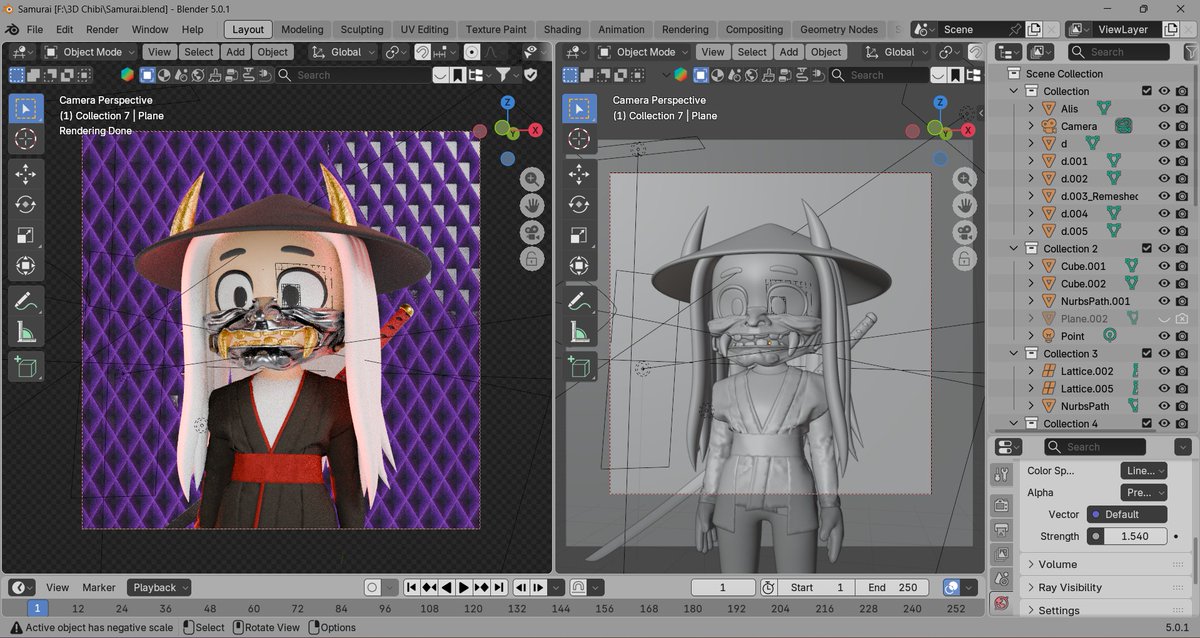
Task: Select the Rotate tool in left viewport
Action: coord(26,205)
